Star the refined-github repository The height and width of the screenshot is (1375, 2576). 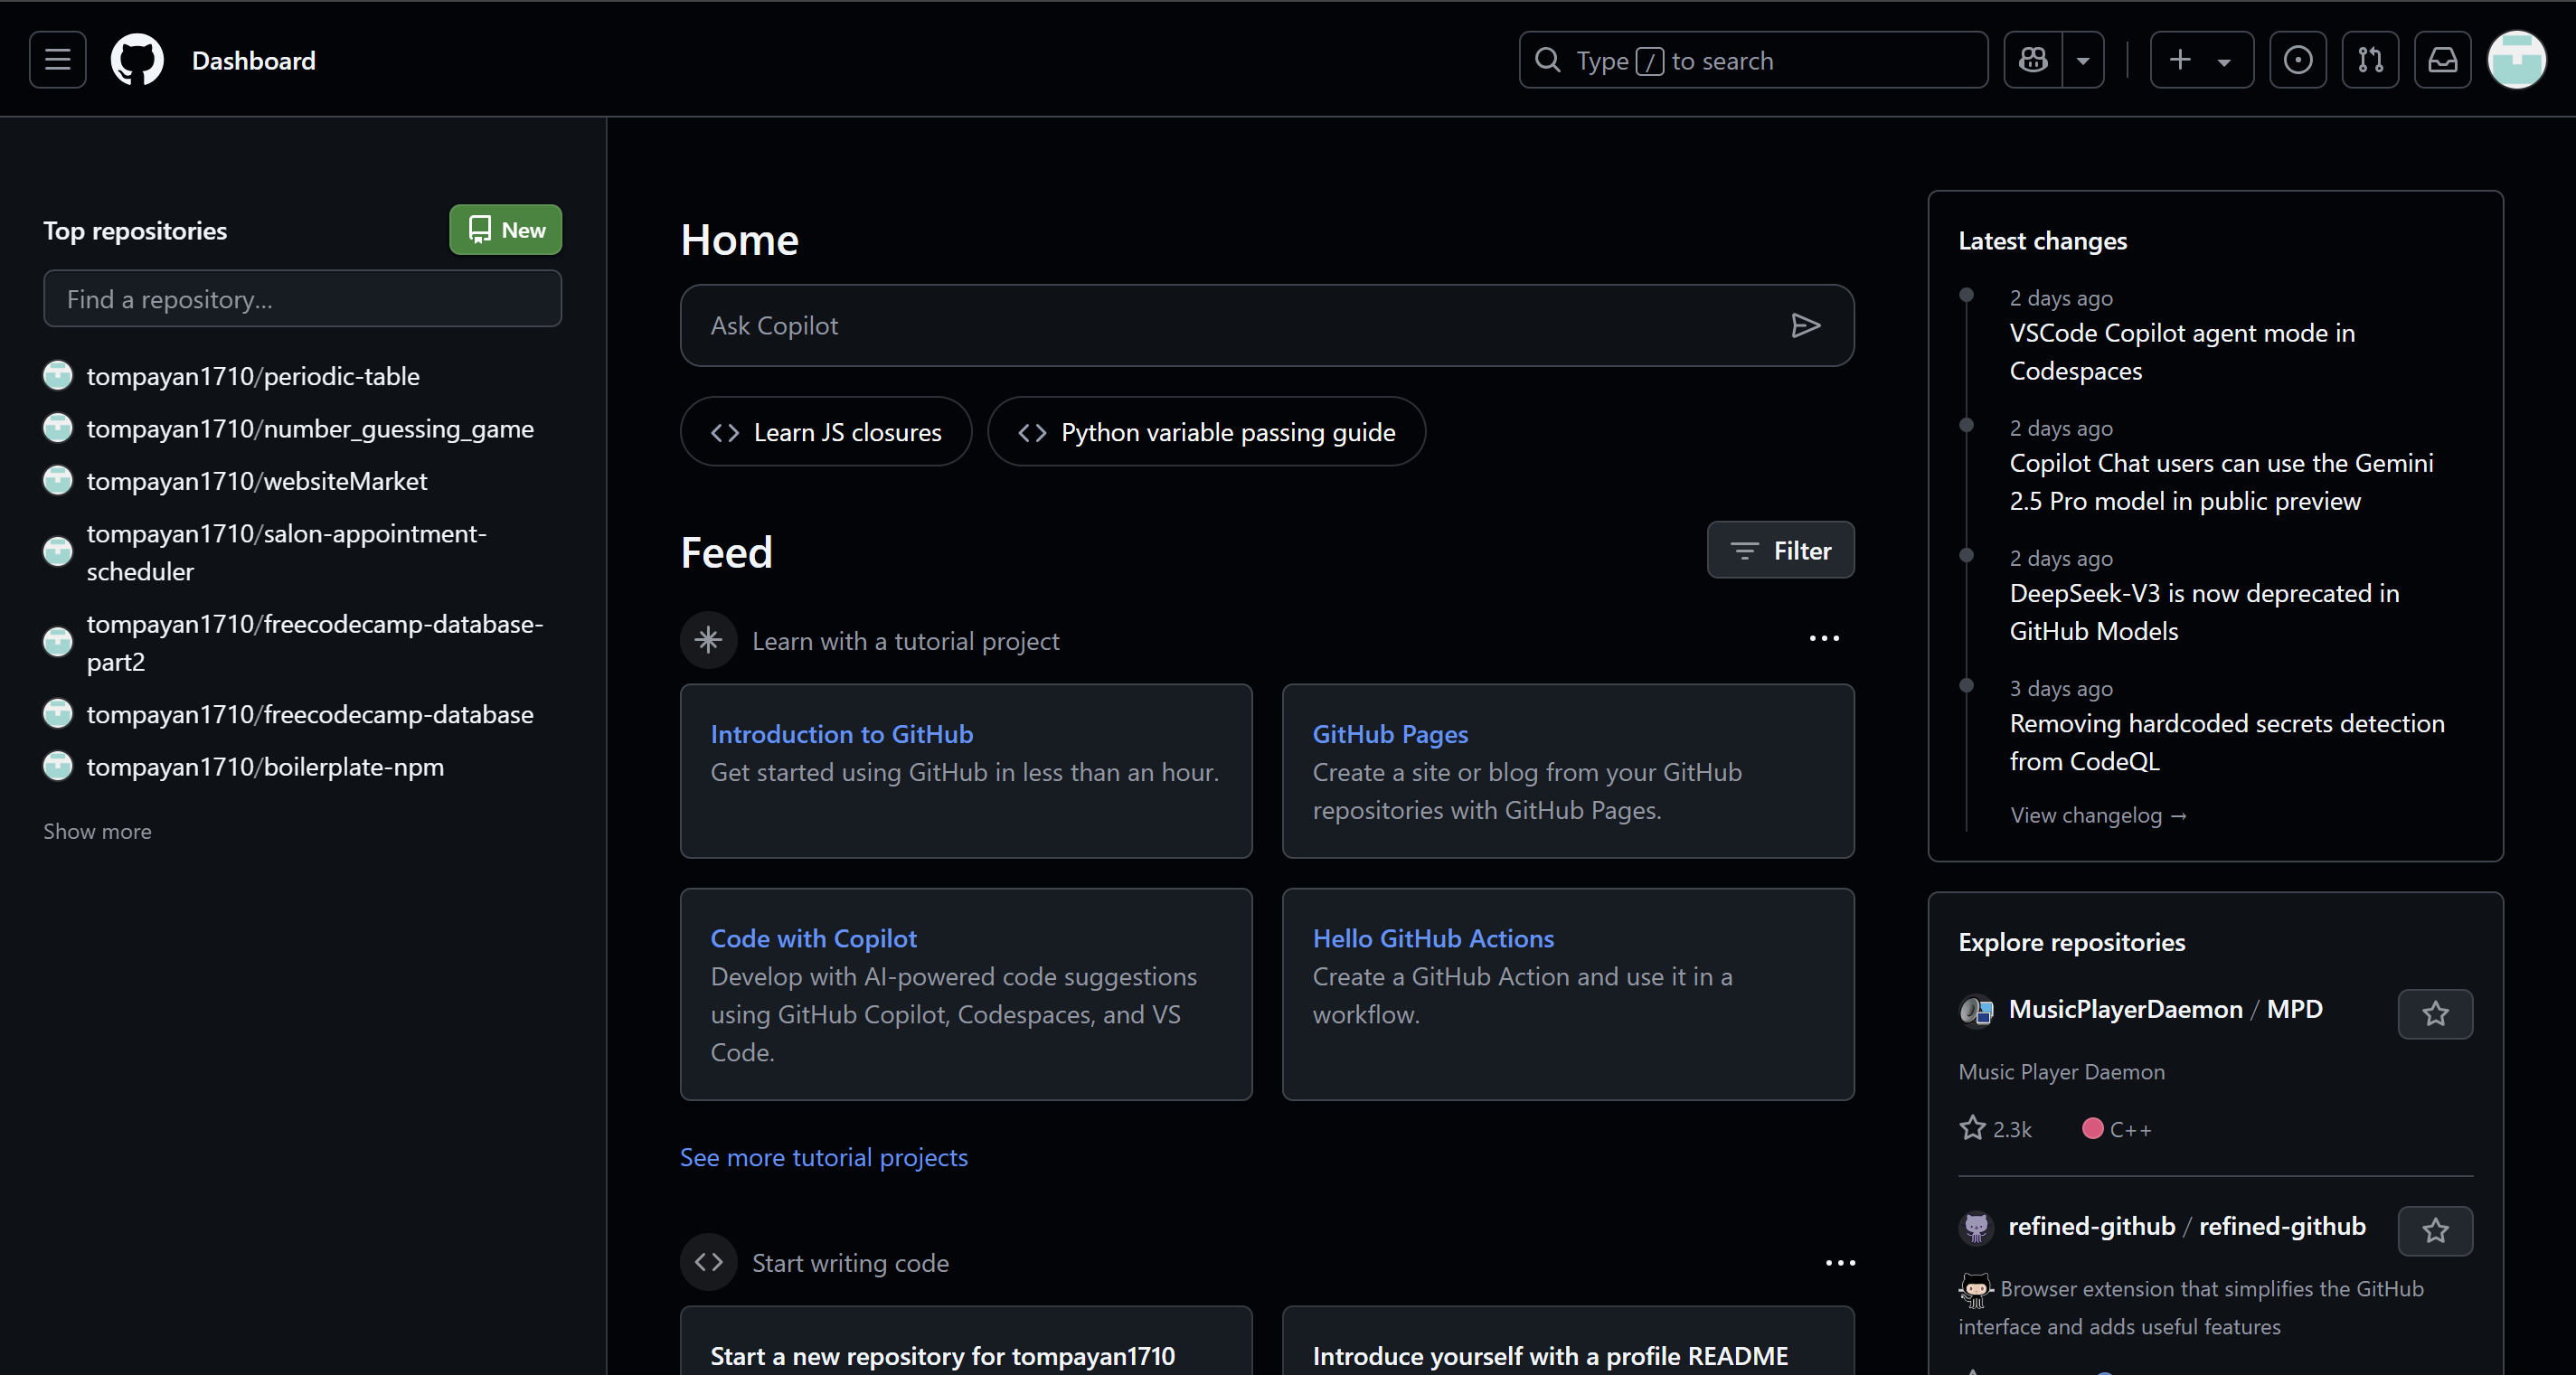click(x=2435, y=1230)
